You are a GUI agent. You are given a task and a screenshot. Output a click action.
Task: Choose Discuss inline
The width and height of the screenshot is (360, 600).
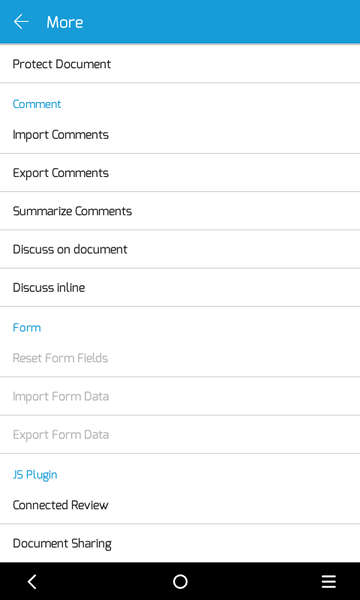[x=180, y=288]
